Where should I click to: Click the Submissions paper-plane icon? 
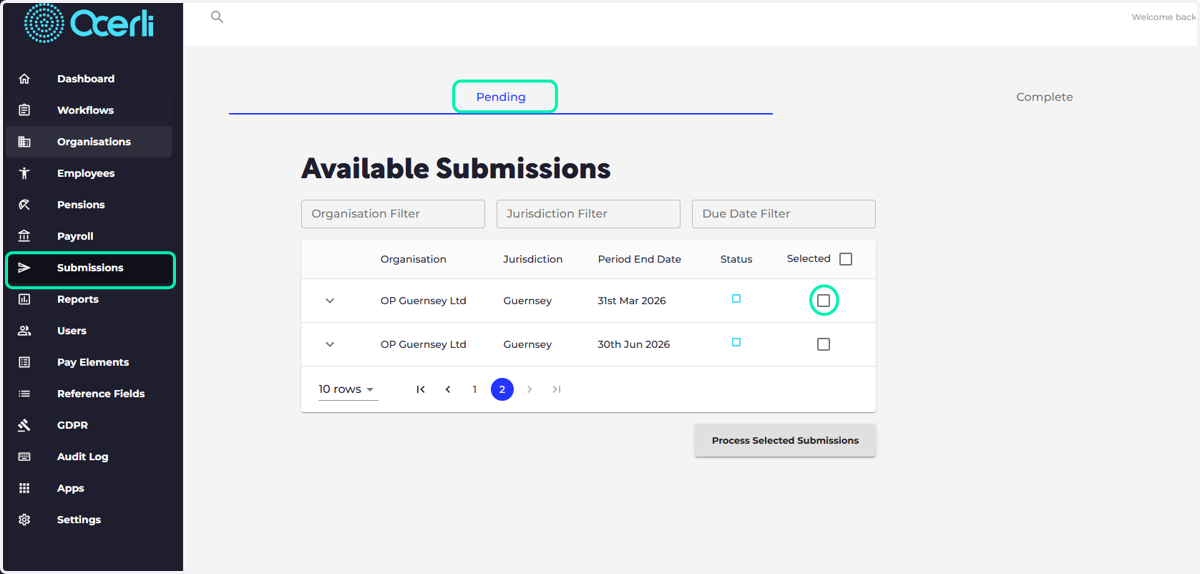click(x=25, y=268)
